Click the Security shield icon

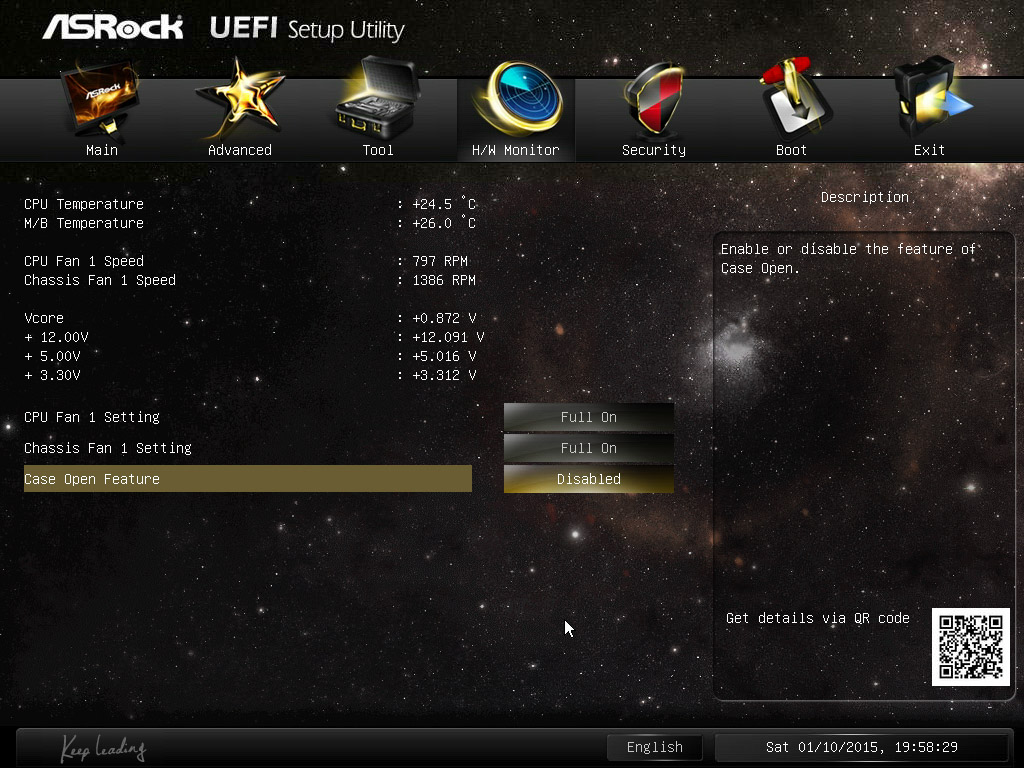(x=654, y=100)
